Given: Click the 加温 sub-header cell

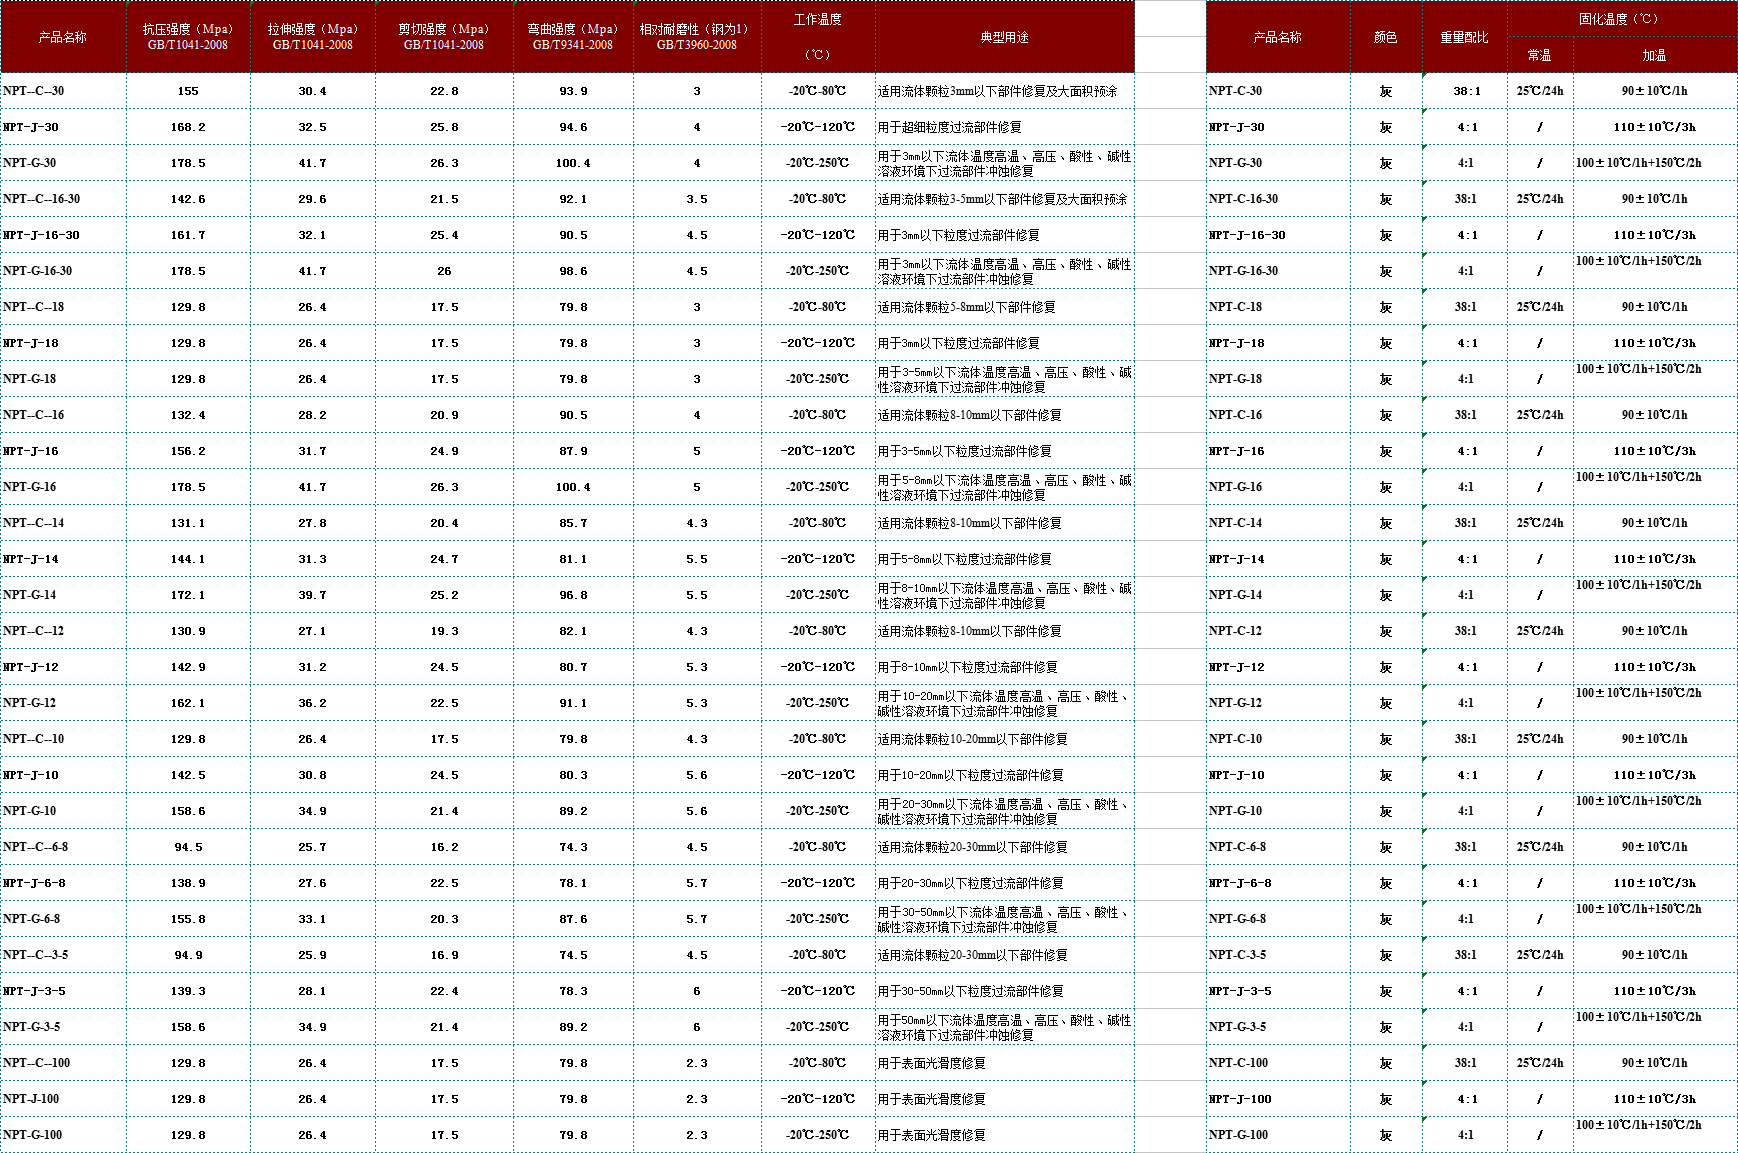Looking at the screenshot, I should 1654,55.
